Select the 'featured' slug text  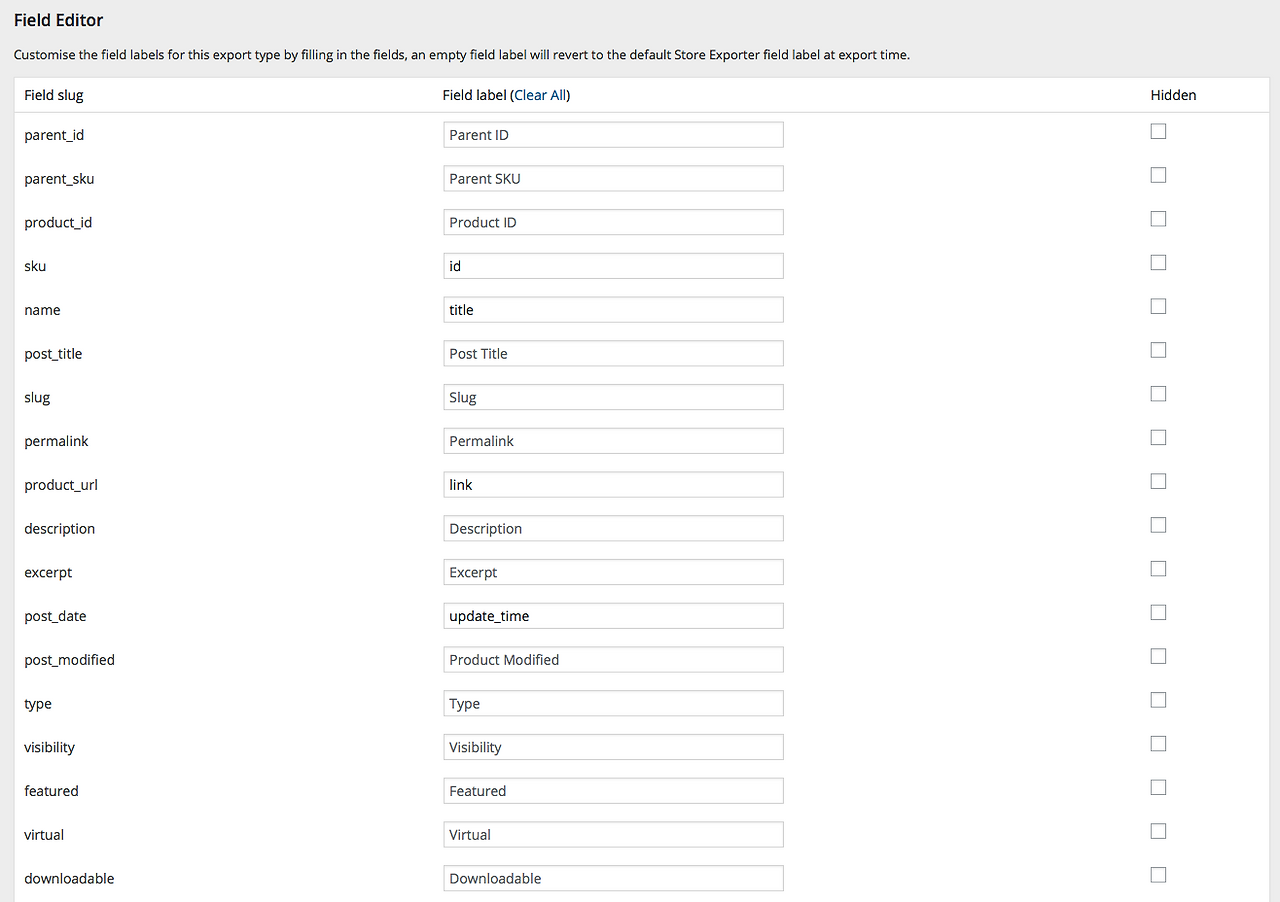[51, 791]
